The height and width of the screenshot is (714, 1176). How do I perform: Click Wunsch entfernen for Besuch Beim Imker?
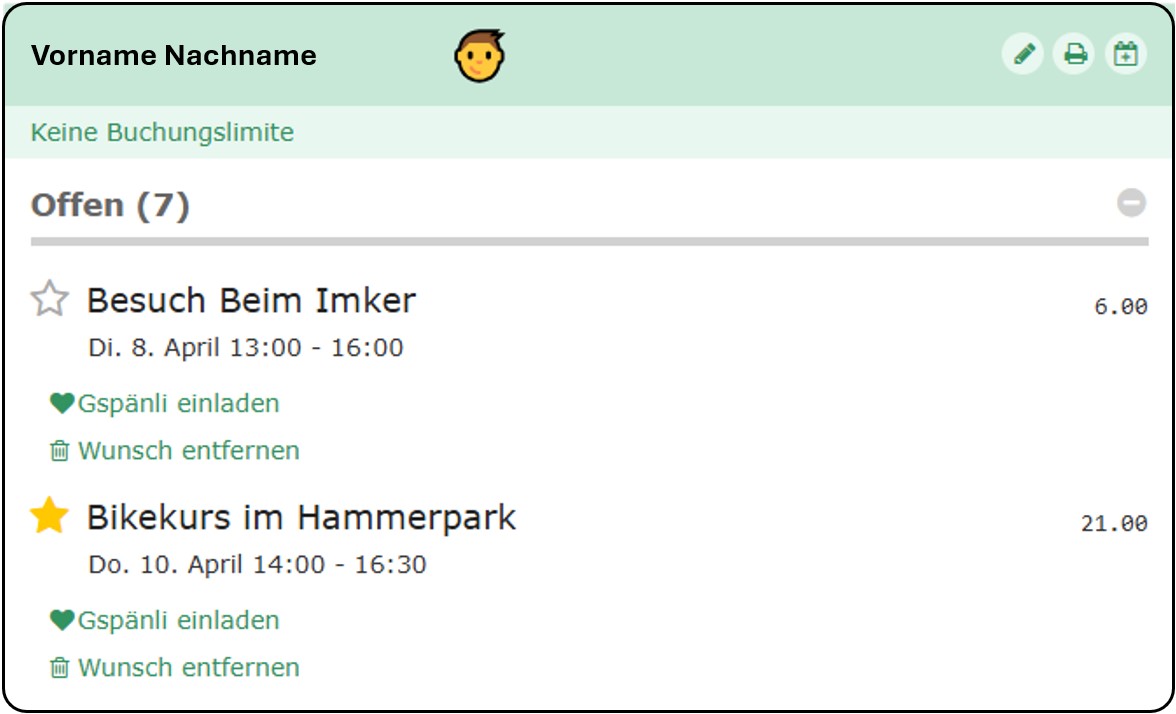[x=188, y=451]
